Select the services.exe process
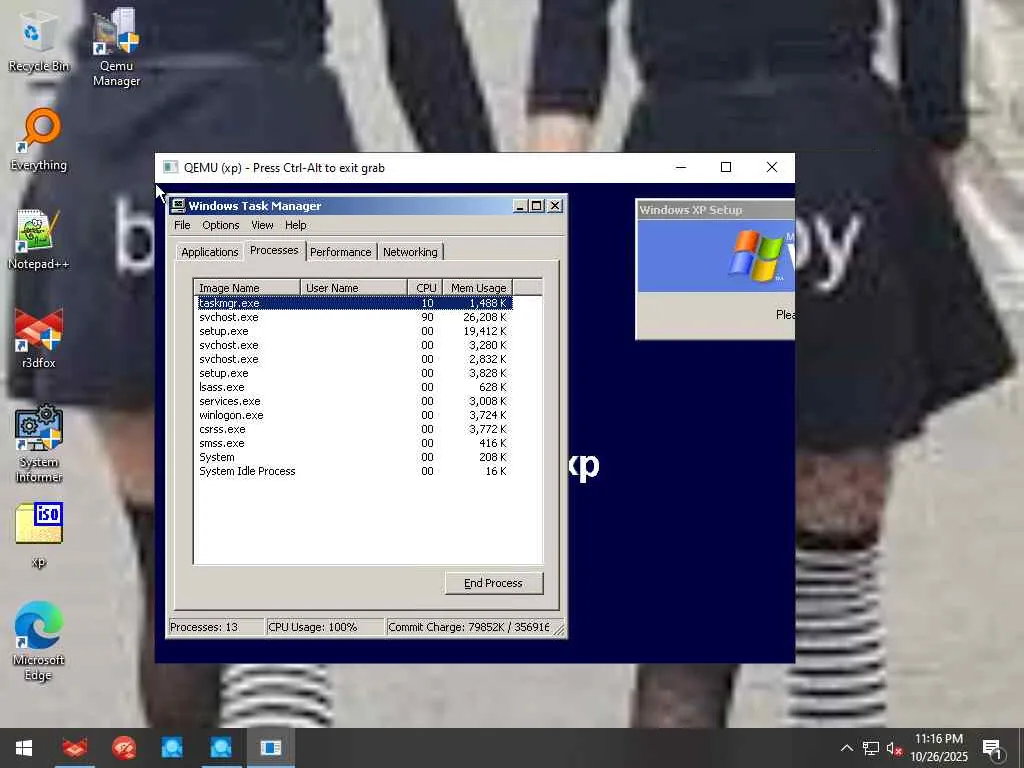 [355, 401]
